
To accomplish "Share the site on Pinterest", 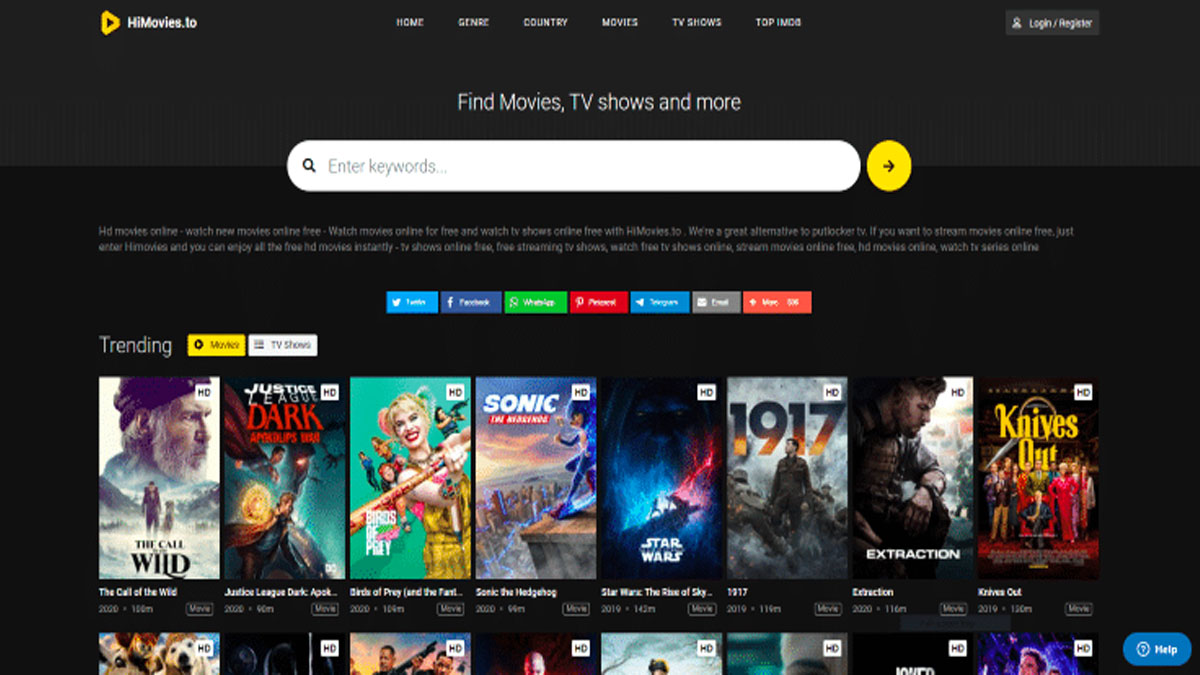I will tap(599, 302).
